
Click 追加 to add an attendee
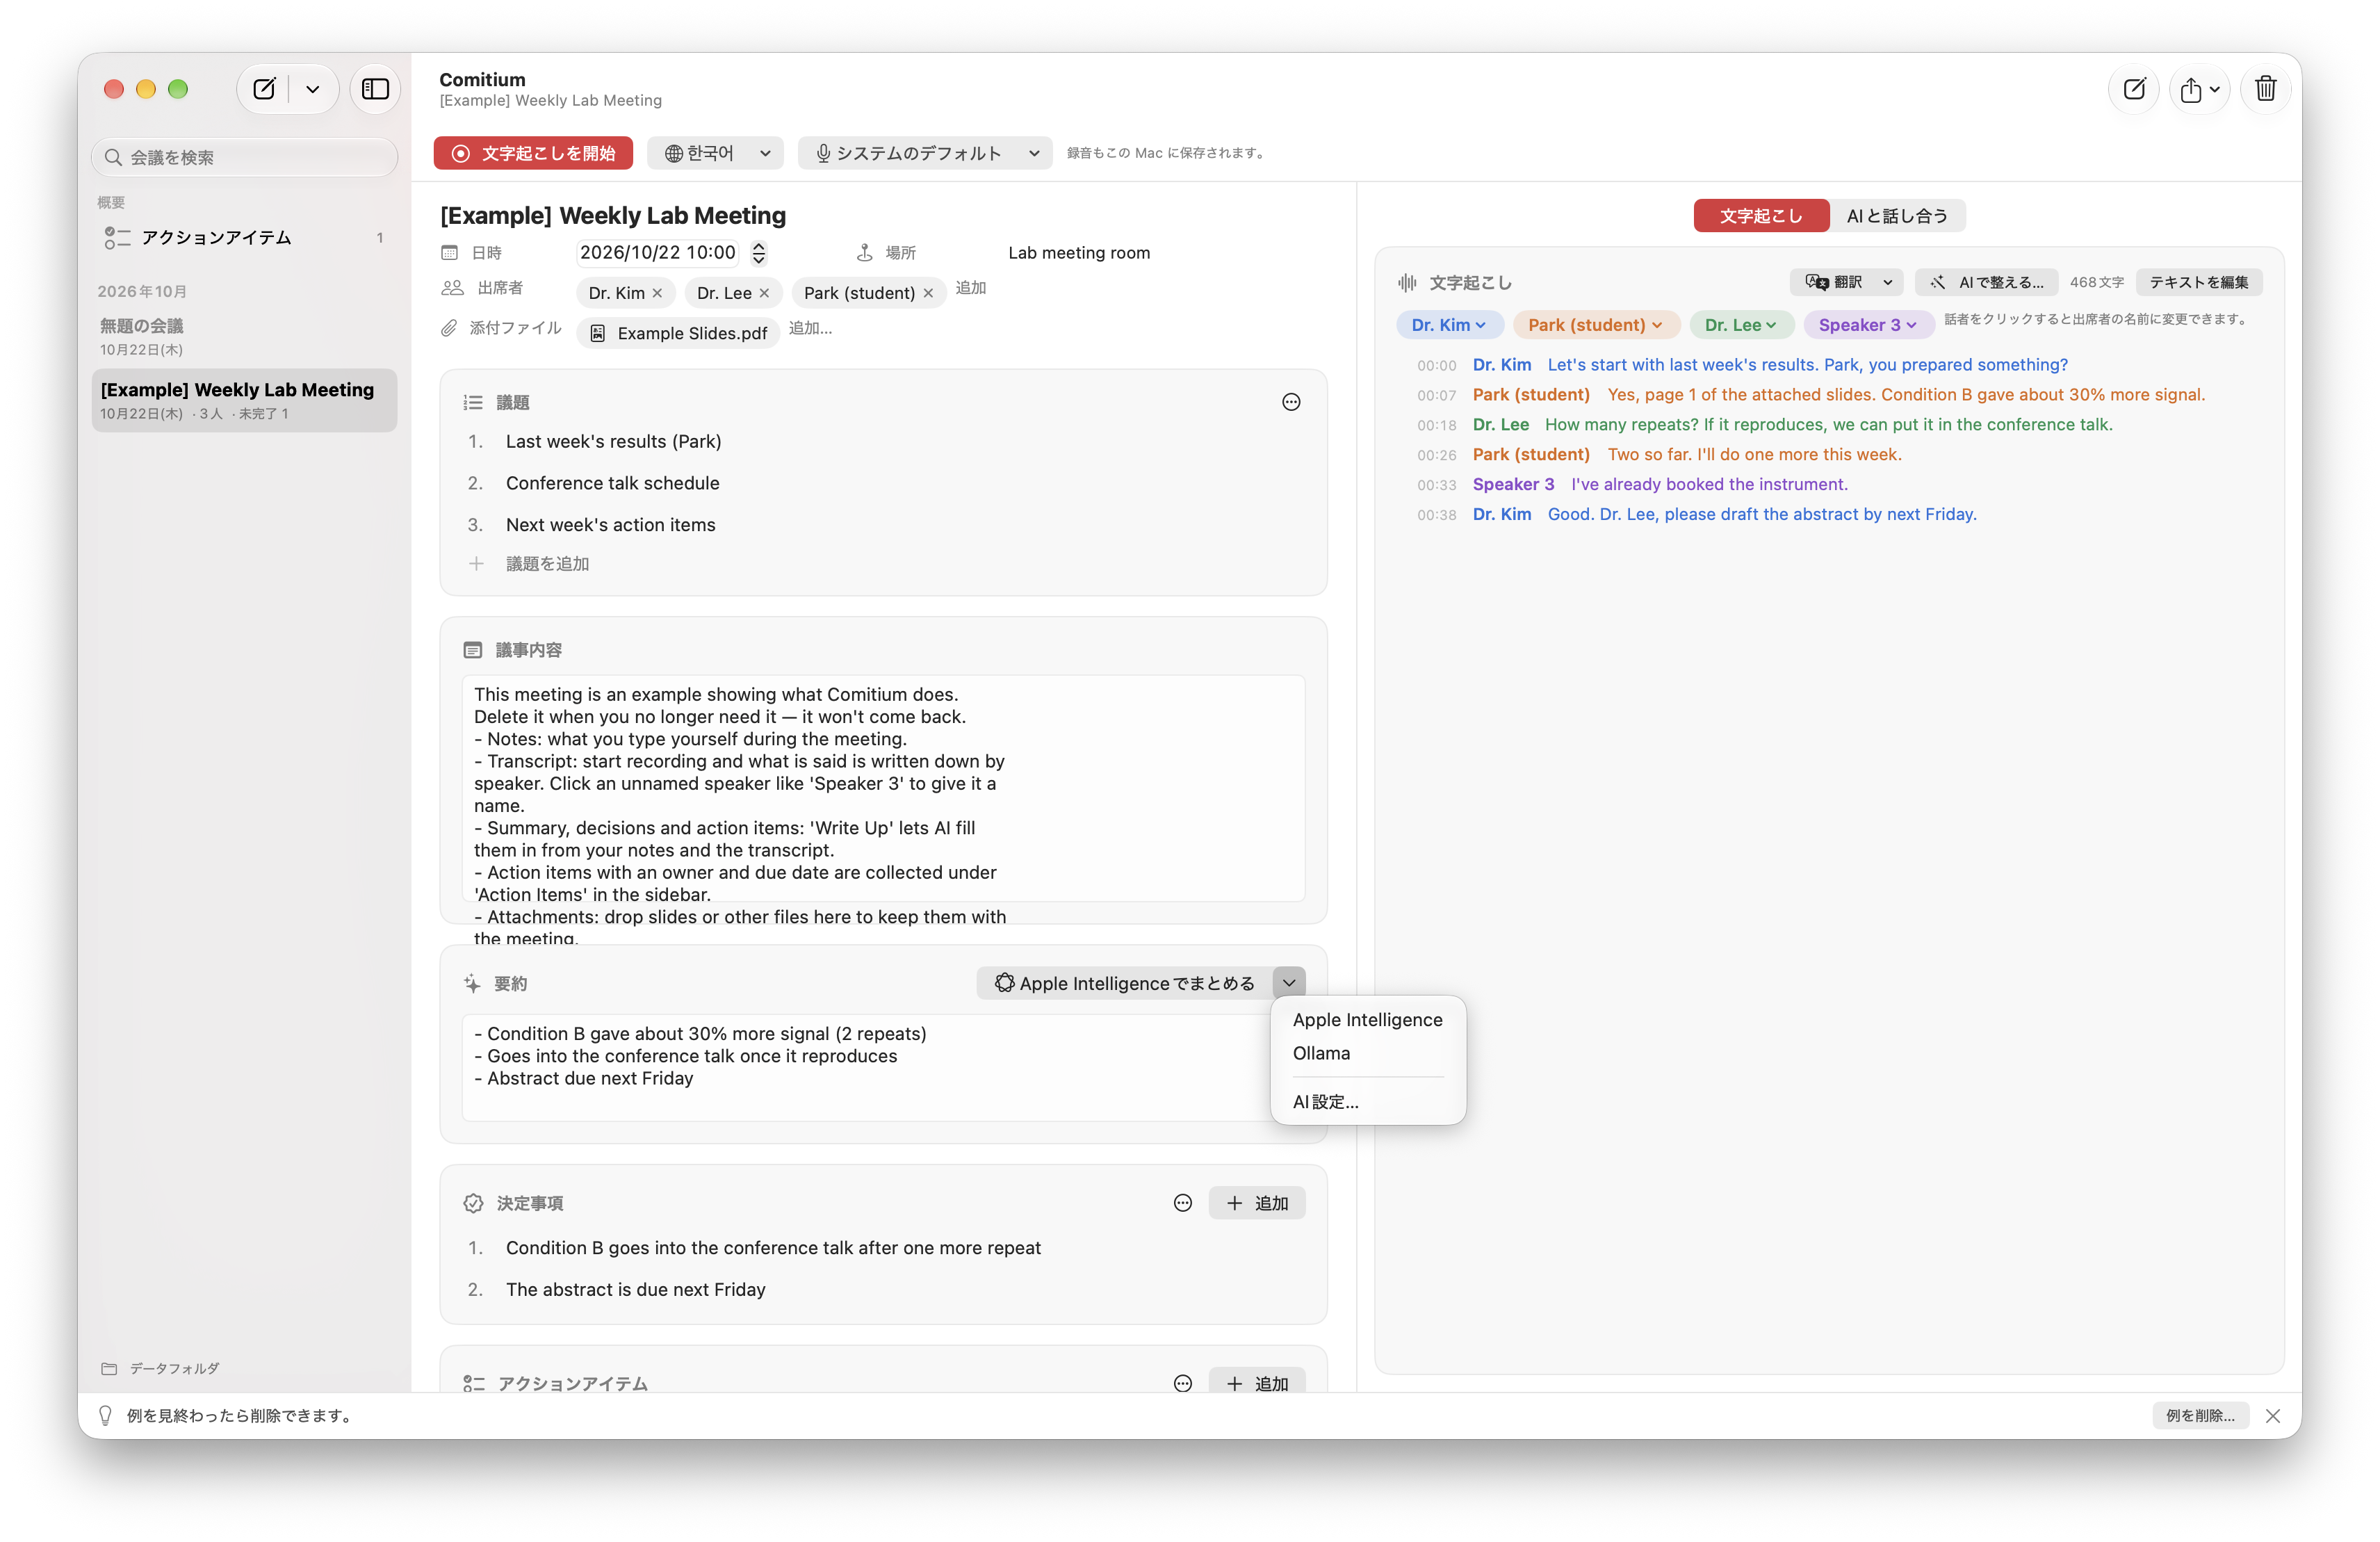970,288
